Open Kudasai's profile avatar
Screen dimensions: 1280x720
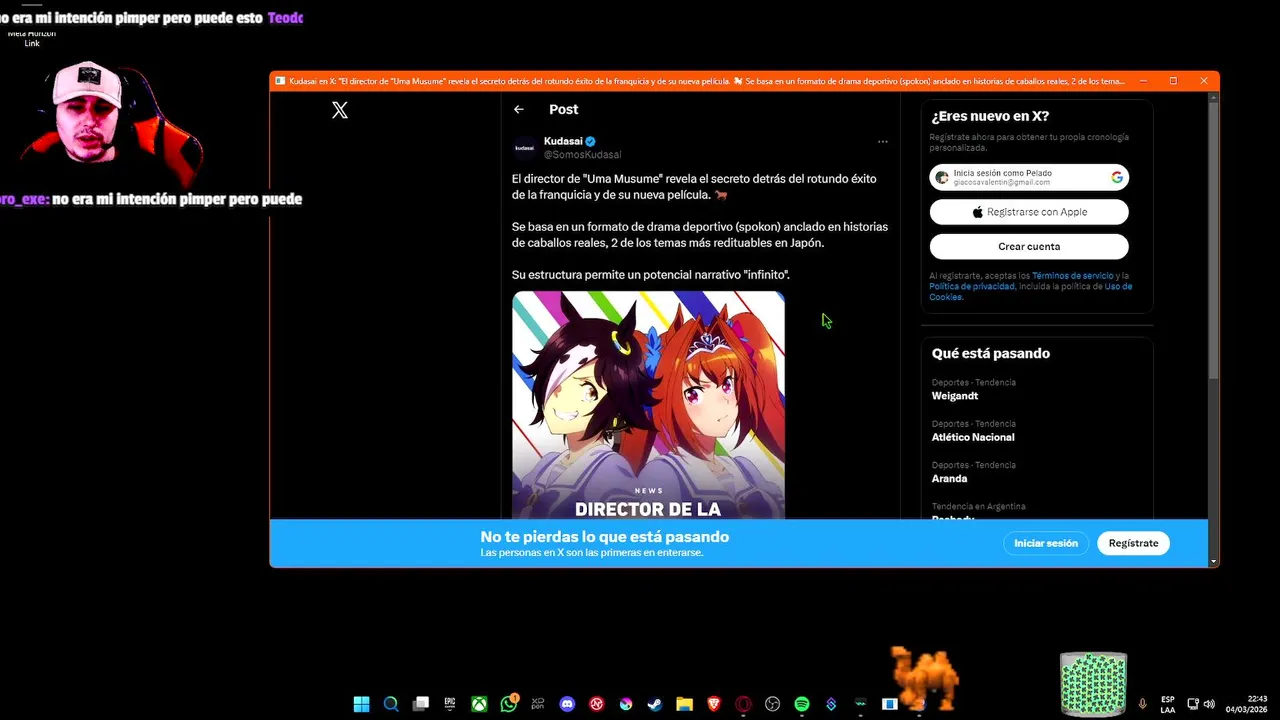pyautogui.click(x=525, y=148)
